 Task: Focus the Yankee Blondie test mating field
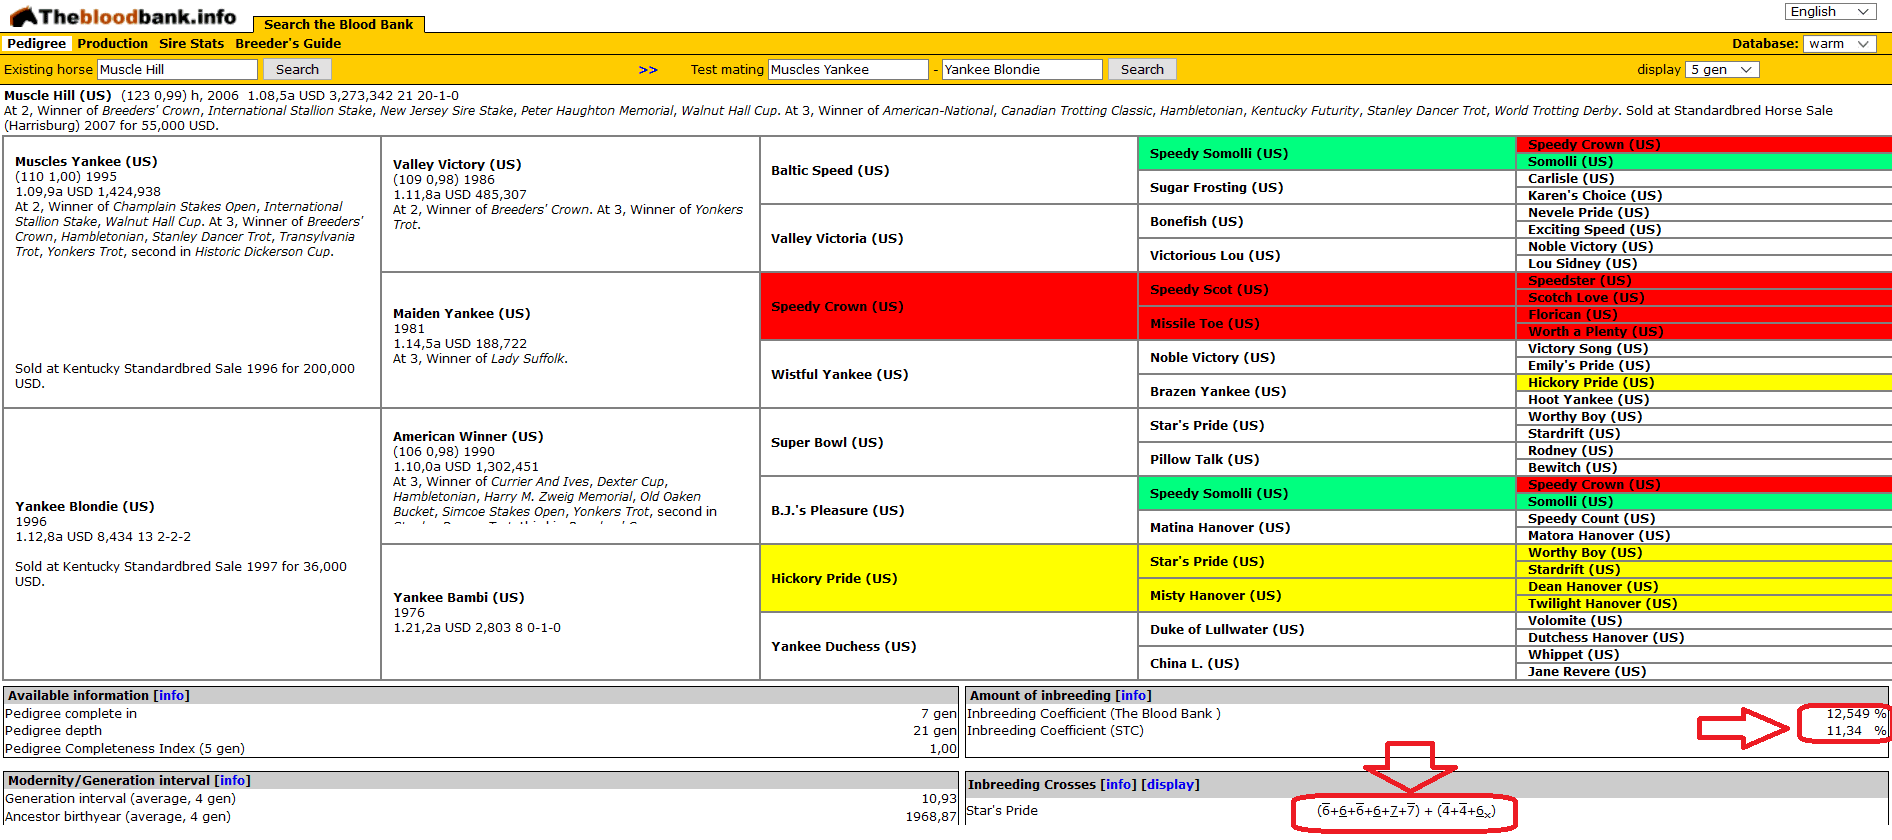click(x=1022, y=69)
